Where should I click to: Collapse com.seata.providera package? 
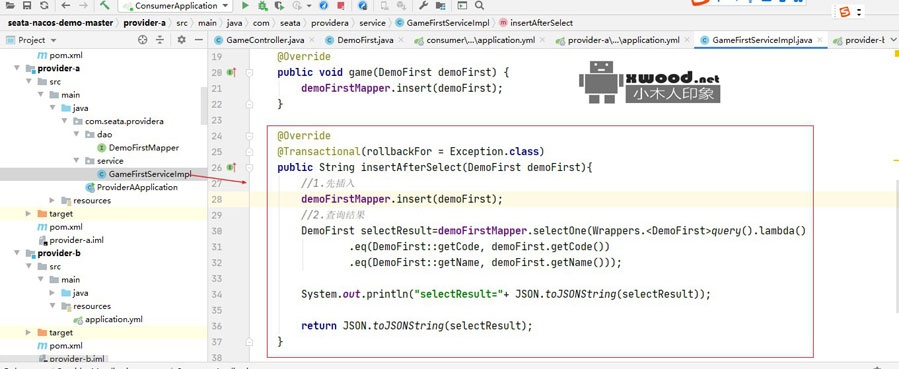tap(65, 121)
